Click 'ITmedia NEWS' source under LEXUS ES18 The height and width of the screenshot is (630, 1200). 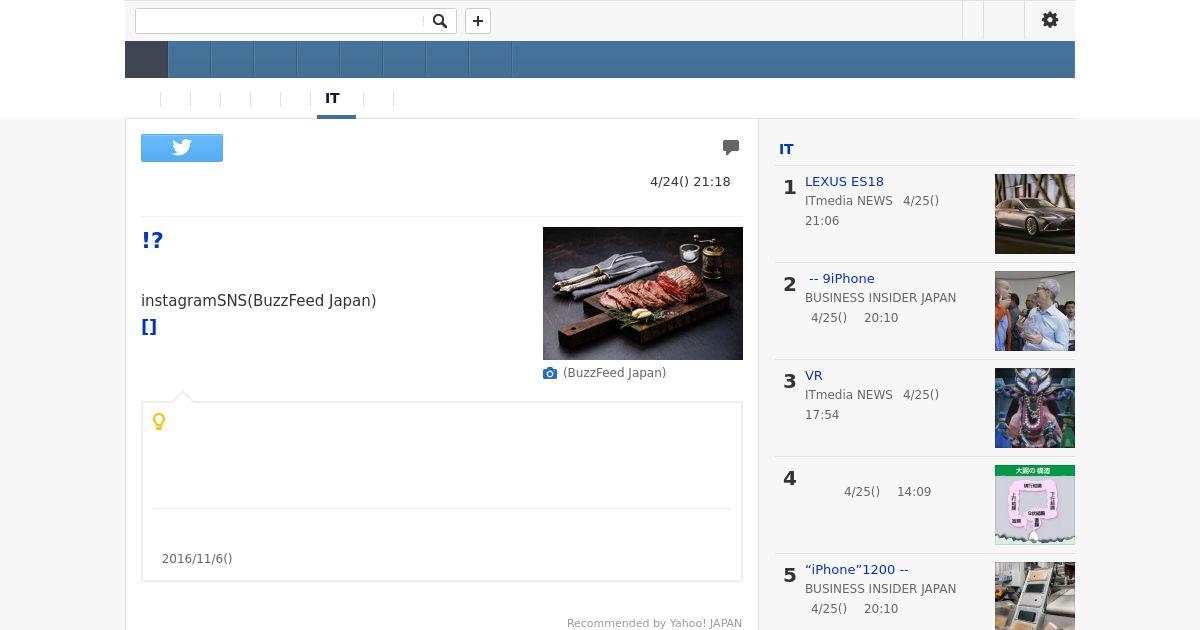click(849, 201)
